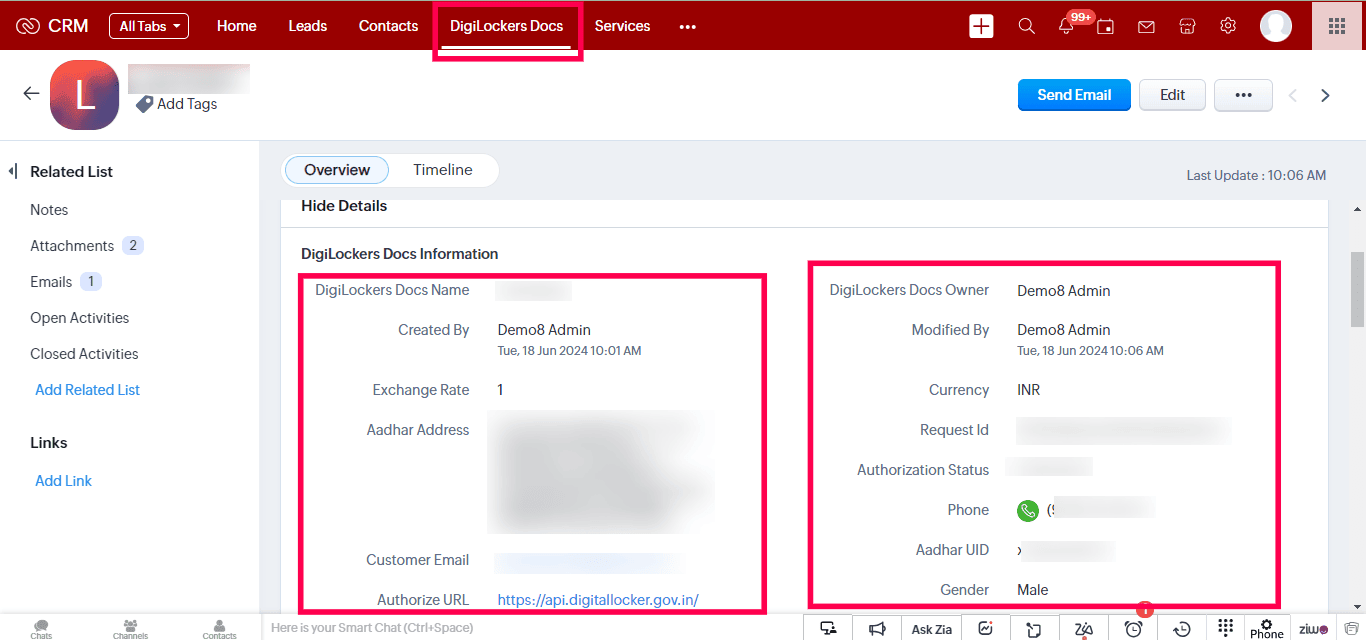This screenshot has width=1366, height=640.
Task: Open Open Activities in related list
Action: [x=80, y=318]
